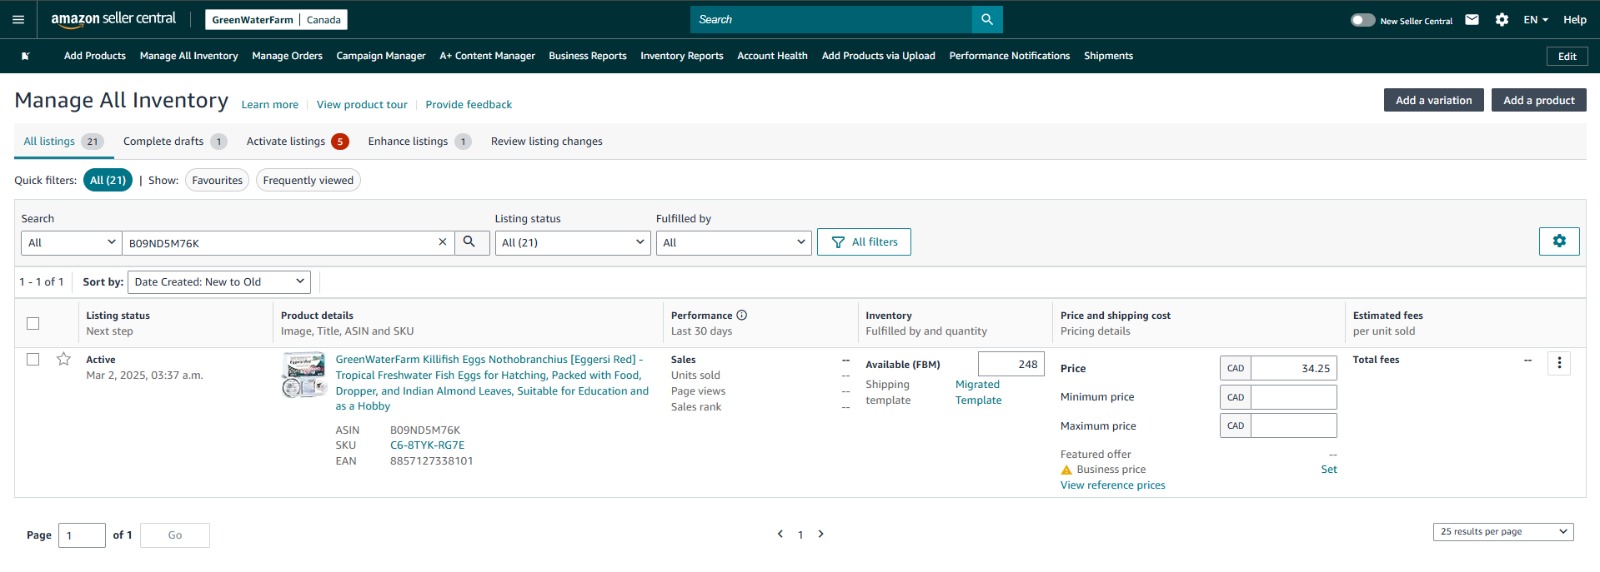Click Provide feedback link

469,105
